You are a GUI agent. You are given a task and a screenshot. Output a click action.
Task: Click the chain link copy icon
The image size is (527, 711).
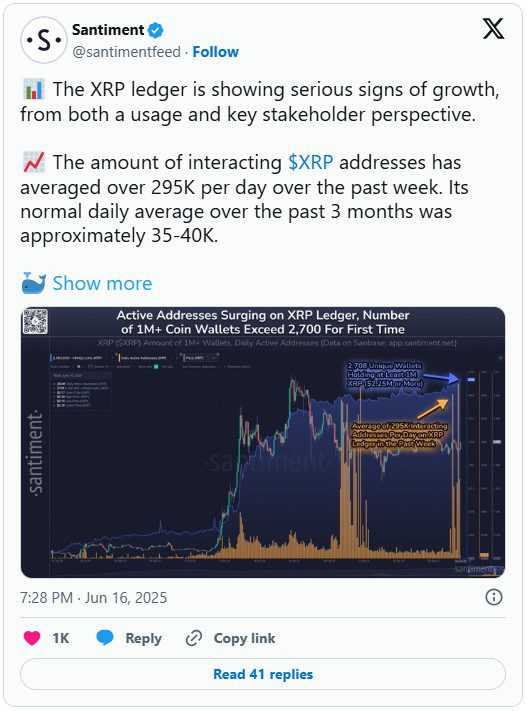pos(194,638)
